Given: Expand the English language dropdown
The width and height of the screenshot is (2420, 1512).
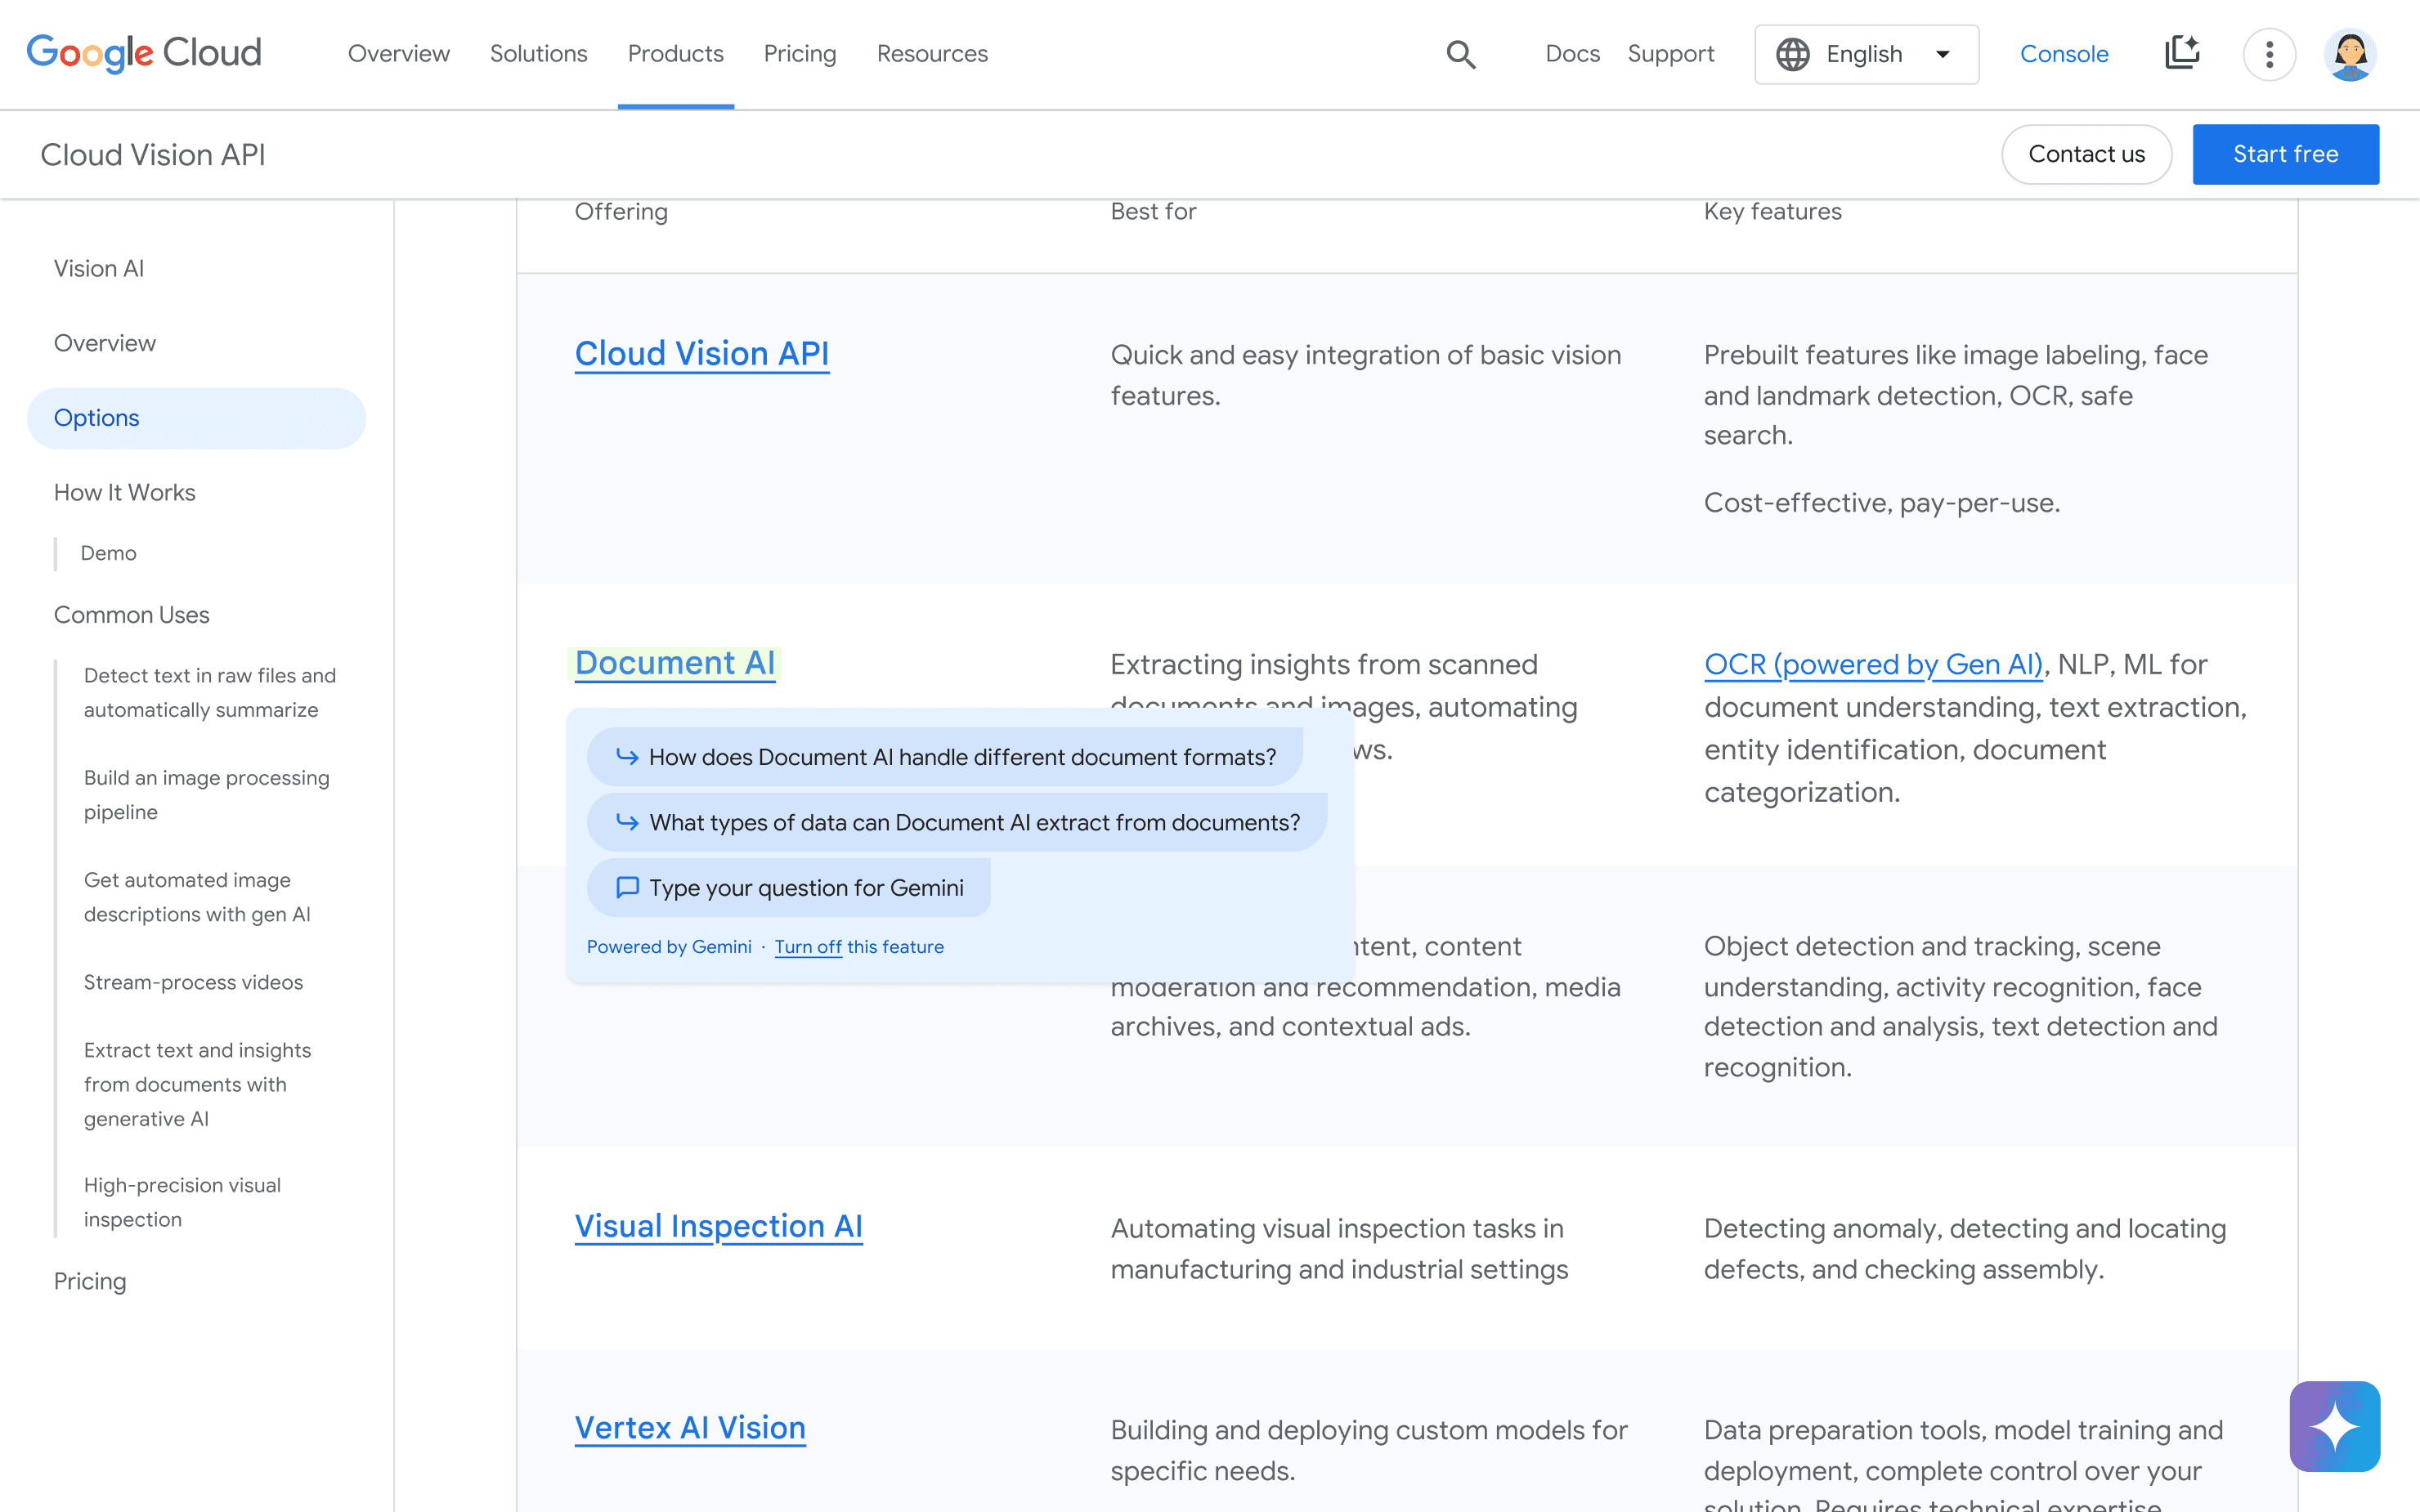Looking at the screenshot, I should 1942,54.
